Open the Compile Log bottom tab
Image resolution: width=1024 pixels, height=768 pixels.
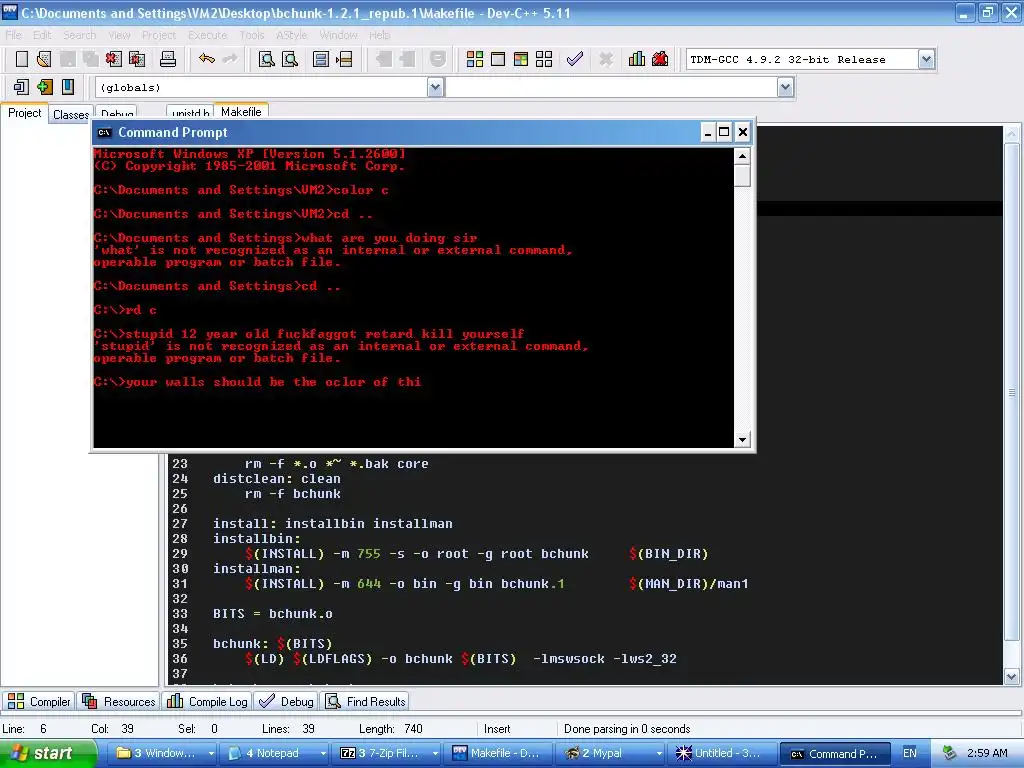[x=207, y=701]
